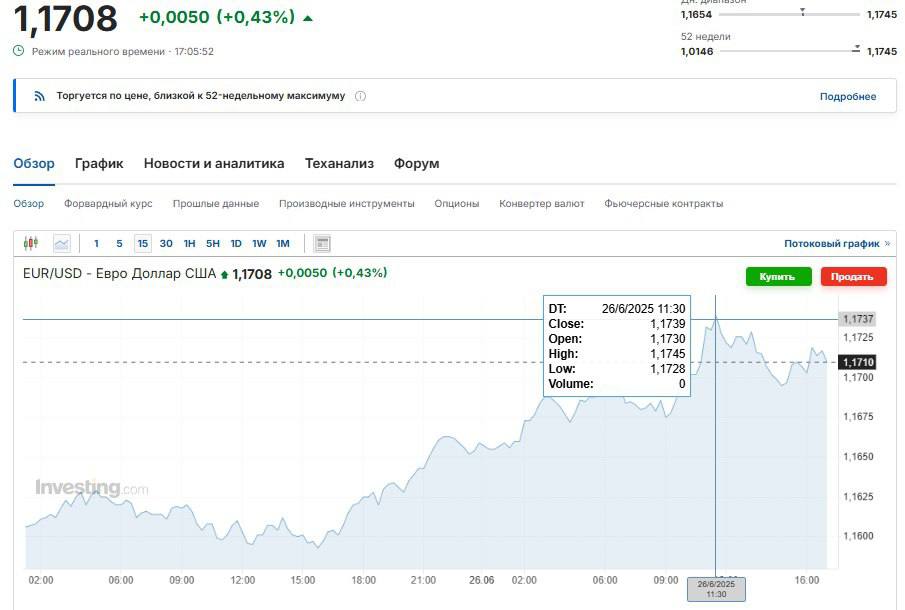Expand details with Подробнее link
This screenshot has height=610, width=905.
coord(847,96)
